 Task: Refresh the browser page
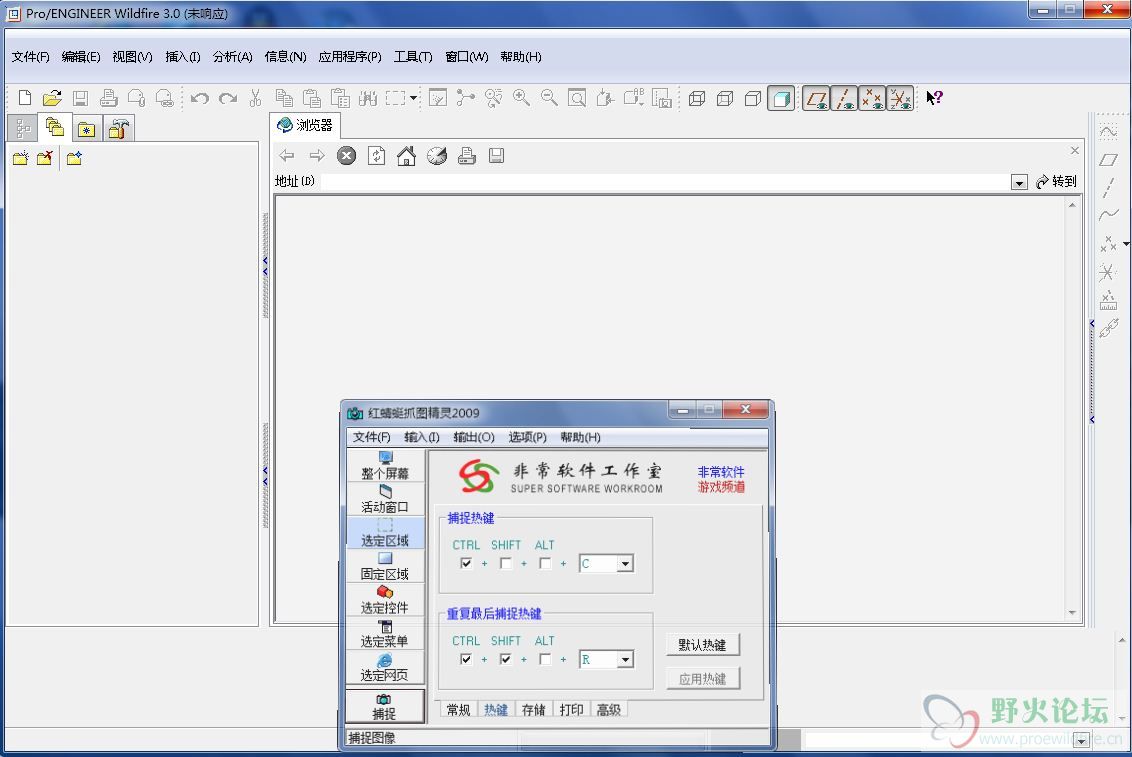pos(376,156)
